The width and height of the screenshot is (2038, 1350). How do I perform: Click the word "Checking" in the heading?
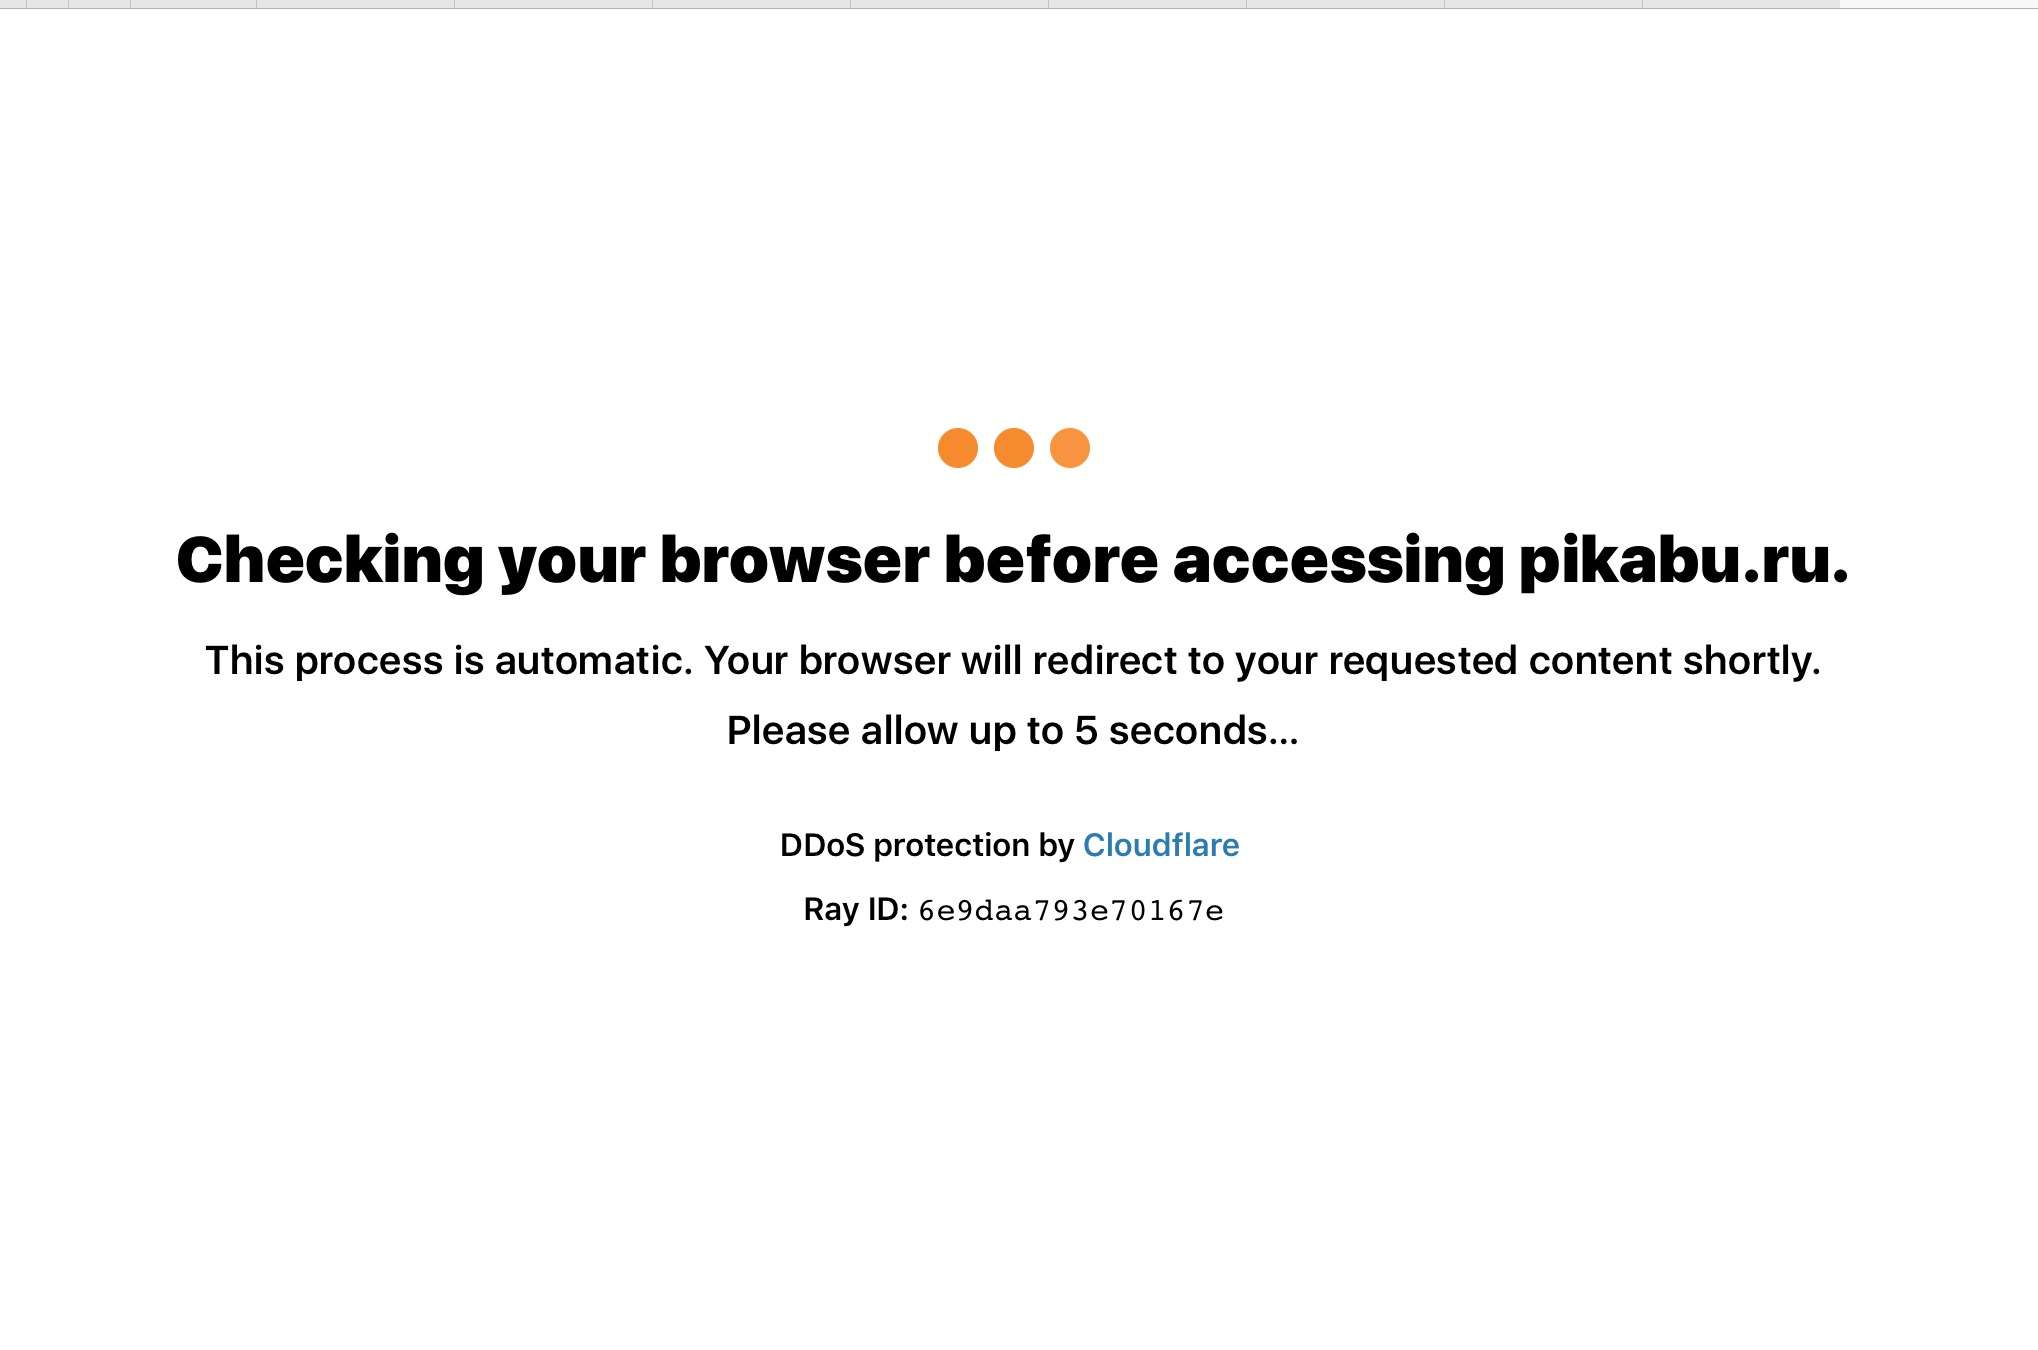click(330, 560)
